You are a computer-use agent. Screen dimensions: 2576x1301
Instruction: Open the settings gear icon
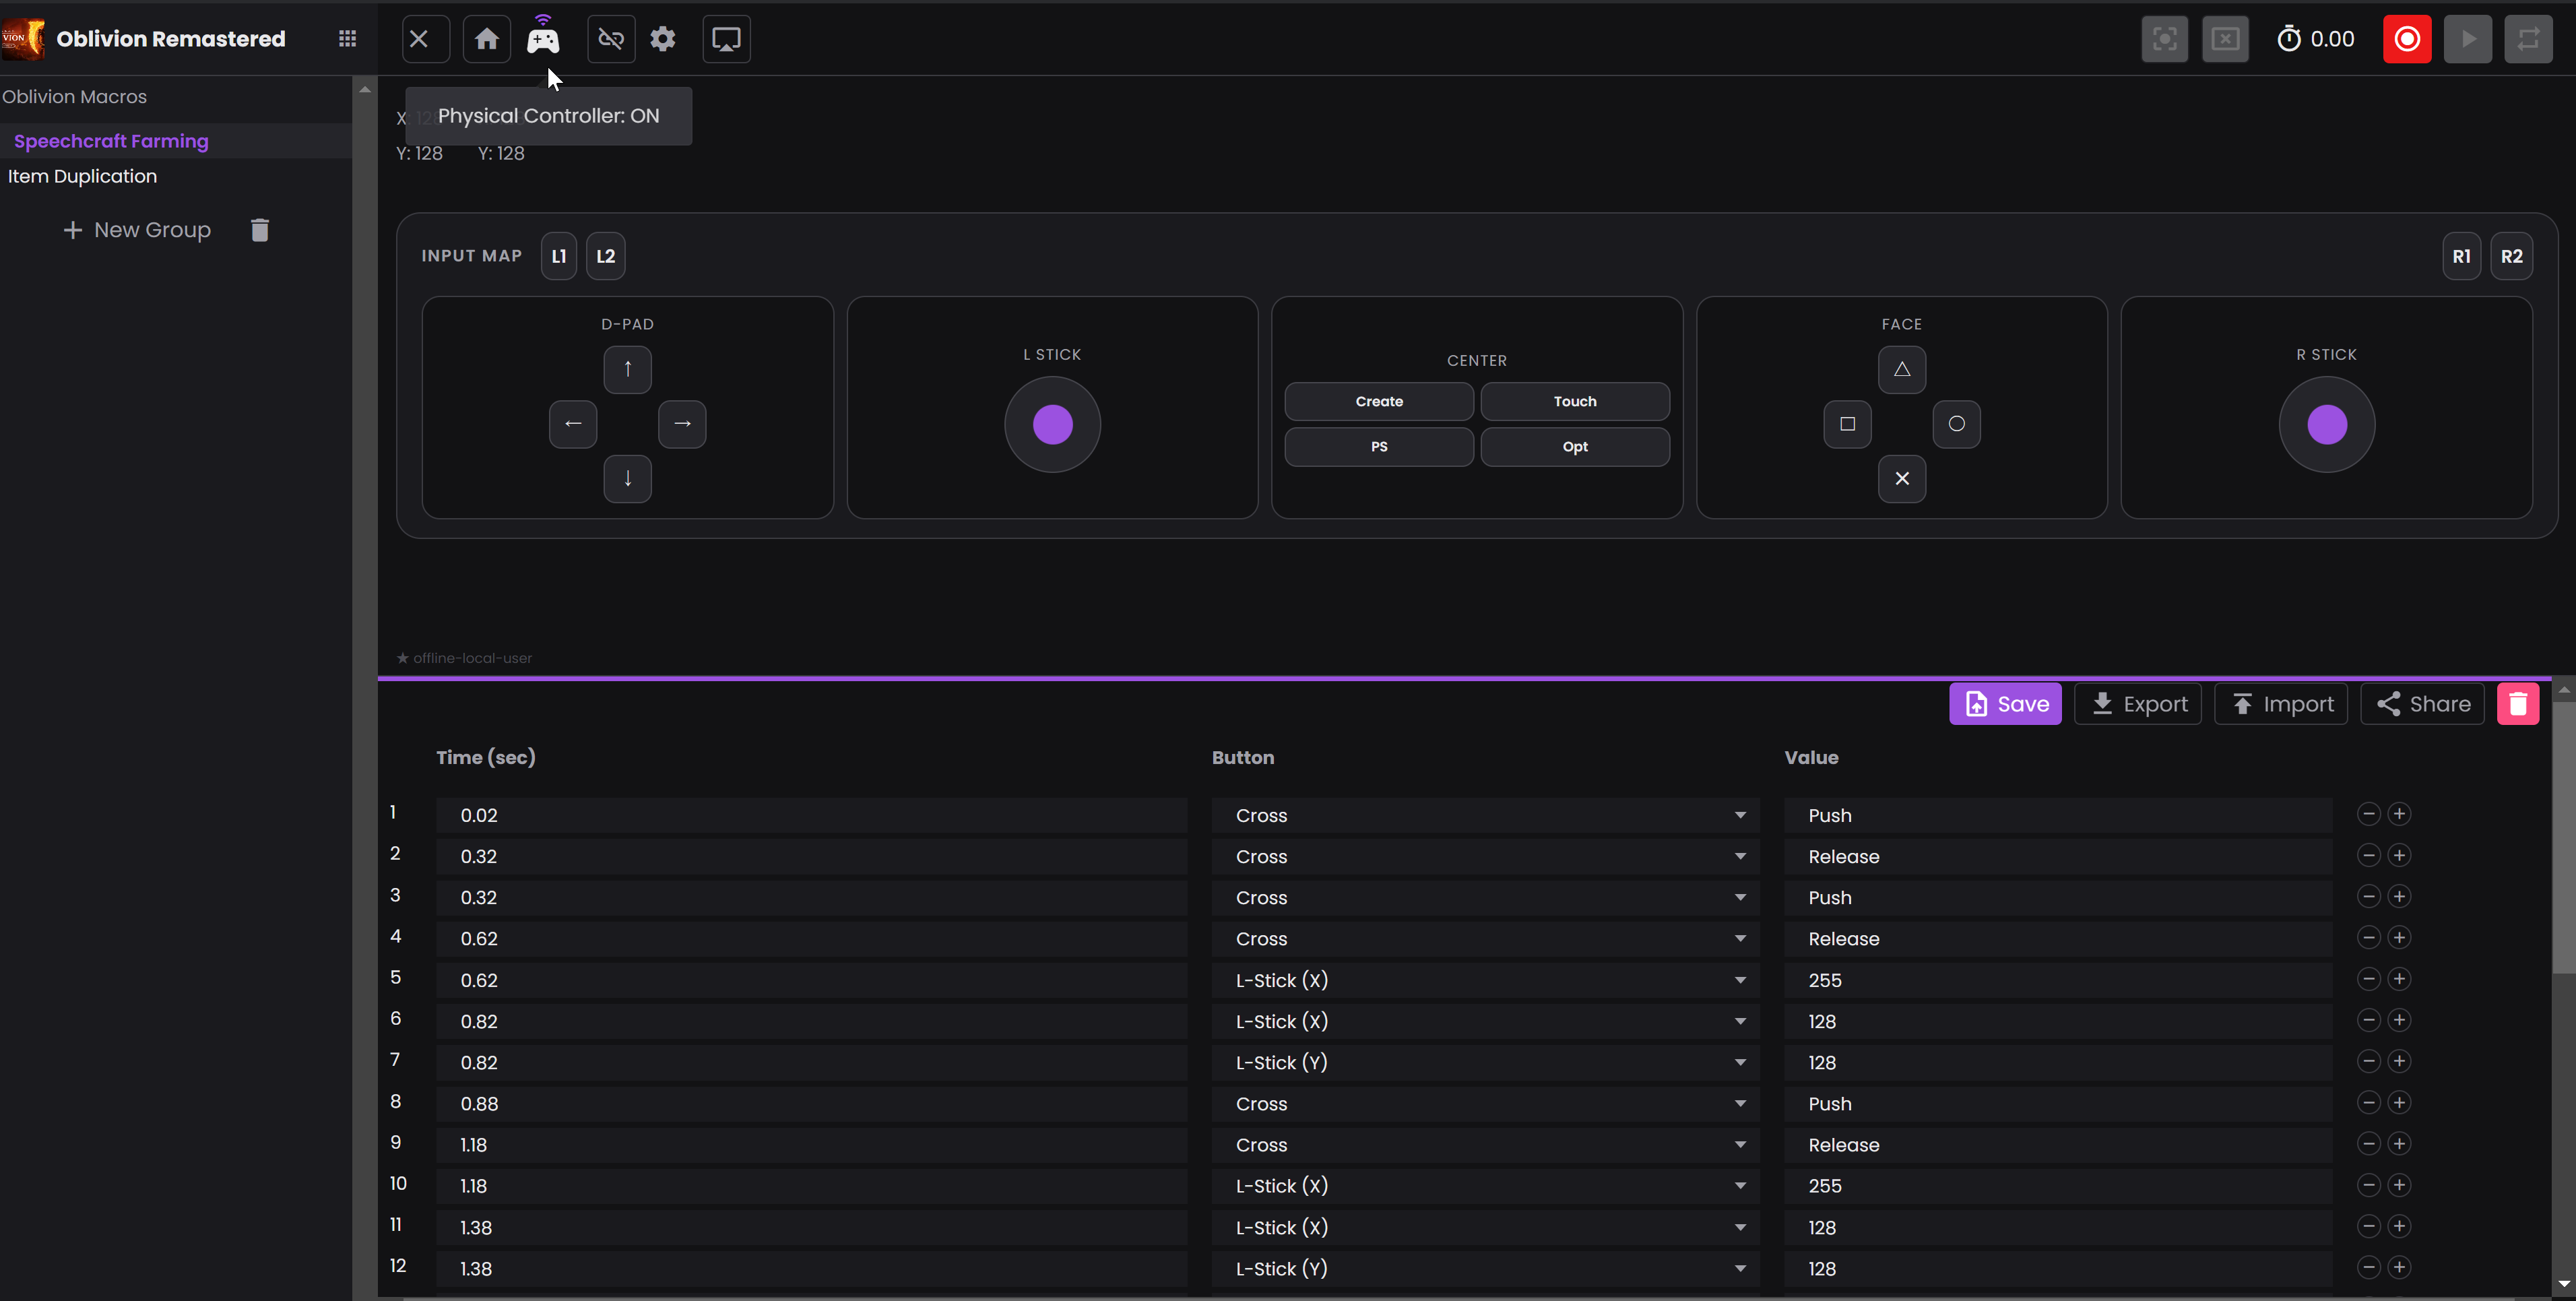pos(663,39)
